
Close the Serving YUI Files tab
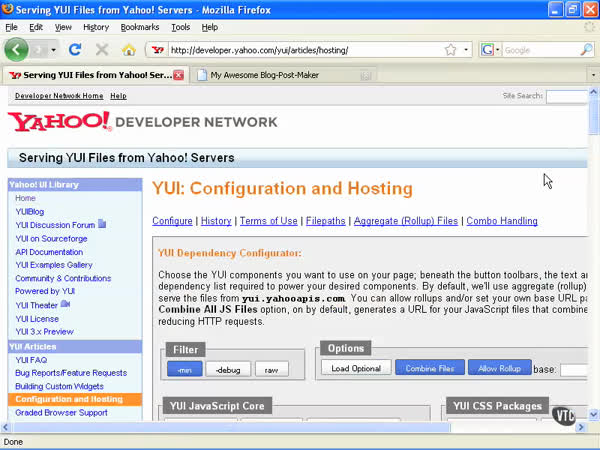pos(179,75)
